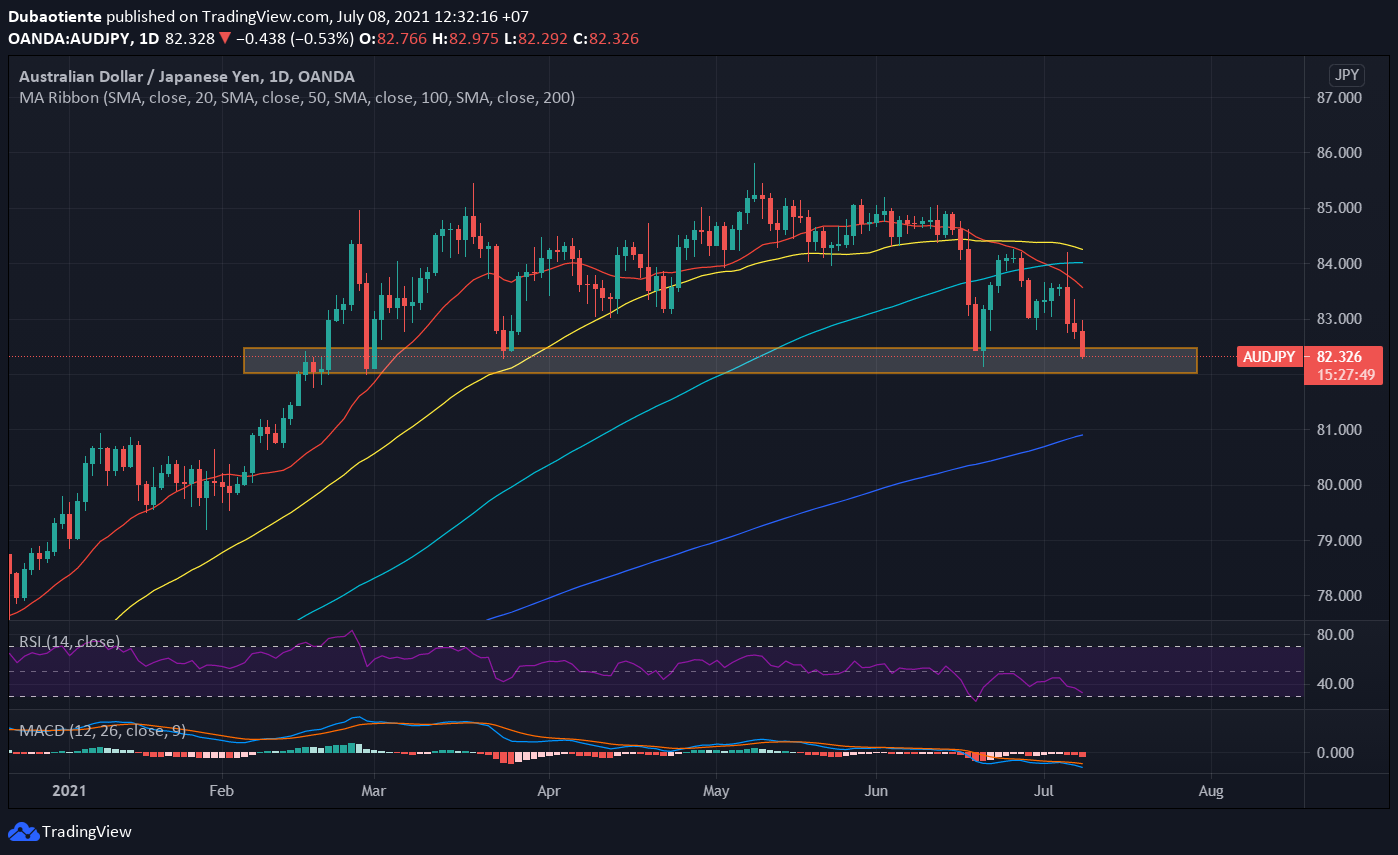The height and width of the screenshot is (855, 1398).
Task: Click the RSI 80.00 scale label
Action: pyautogui.click(x=1336, y=635)
